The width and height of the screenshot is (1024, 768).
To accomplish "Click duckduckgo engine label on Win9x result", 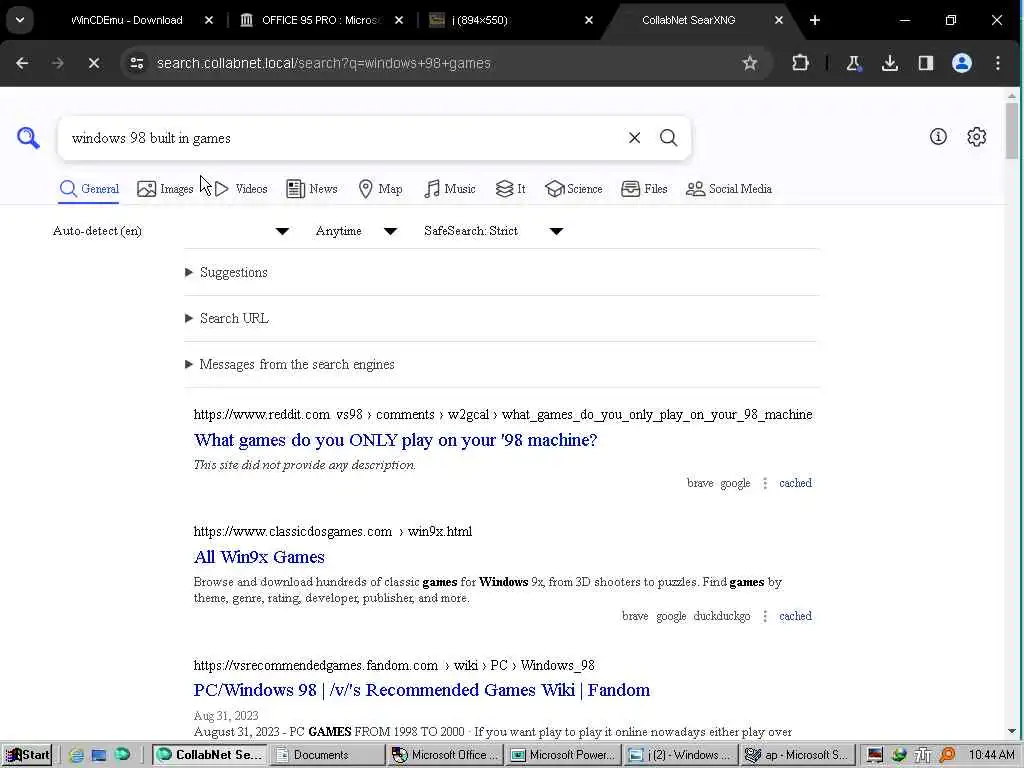I will pos(722,616).
